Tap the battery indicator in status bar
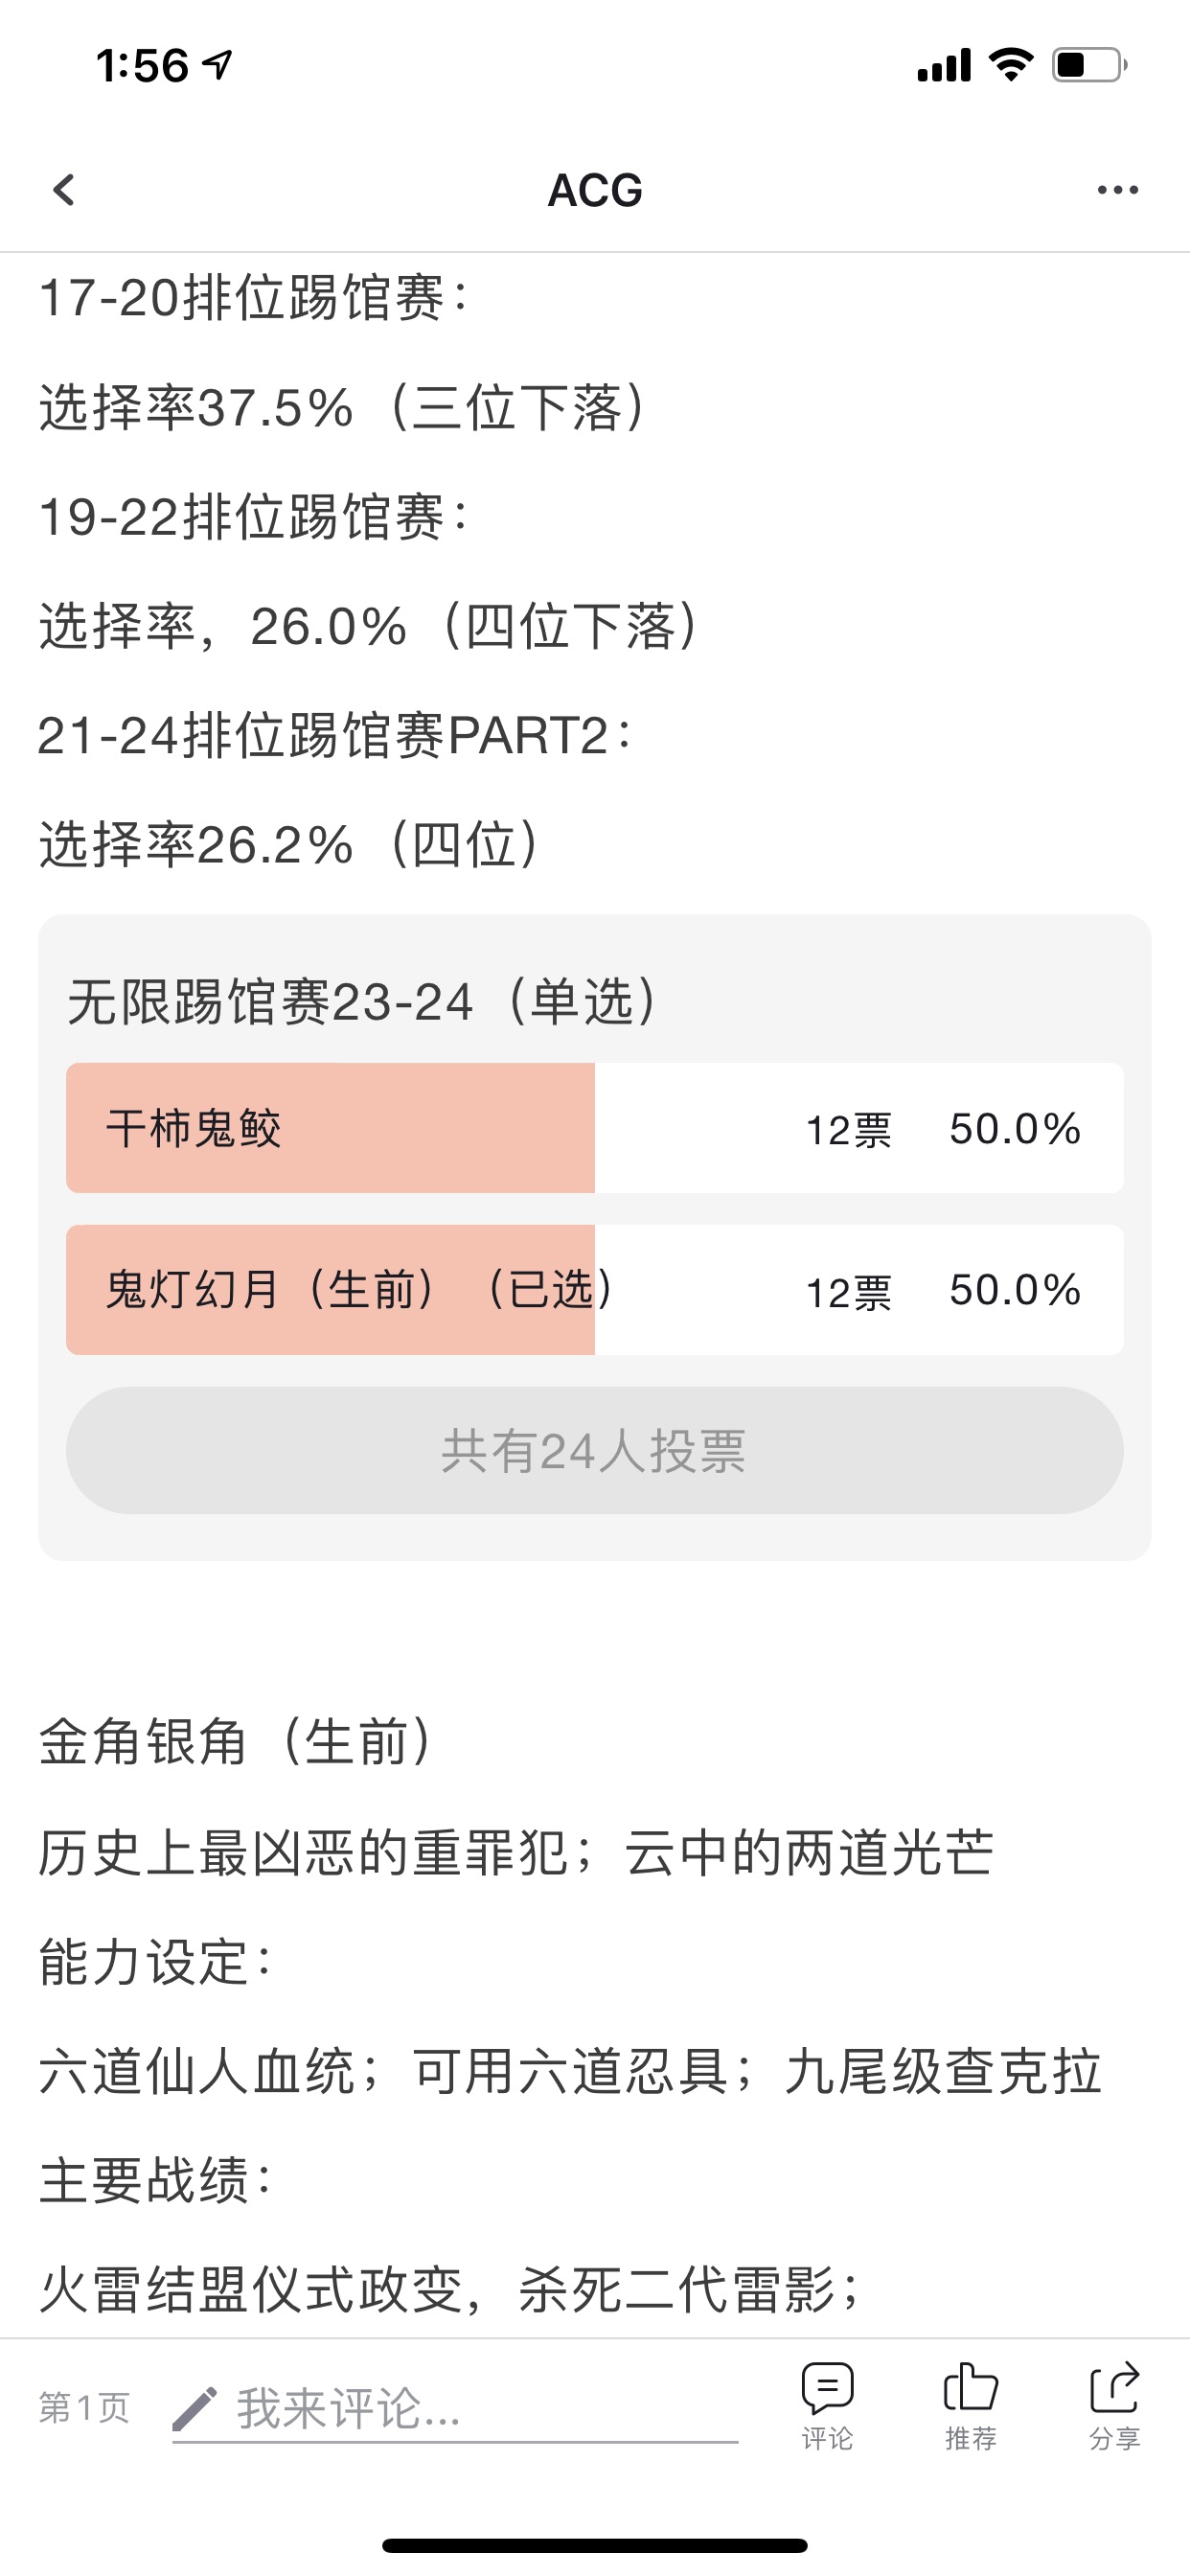Viewport: 1190px width, 2576px height. [1089, 65]
